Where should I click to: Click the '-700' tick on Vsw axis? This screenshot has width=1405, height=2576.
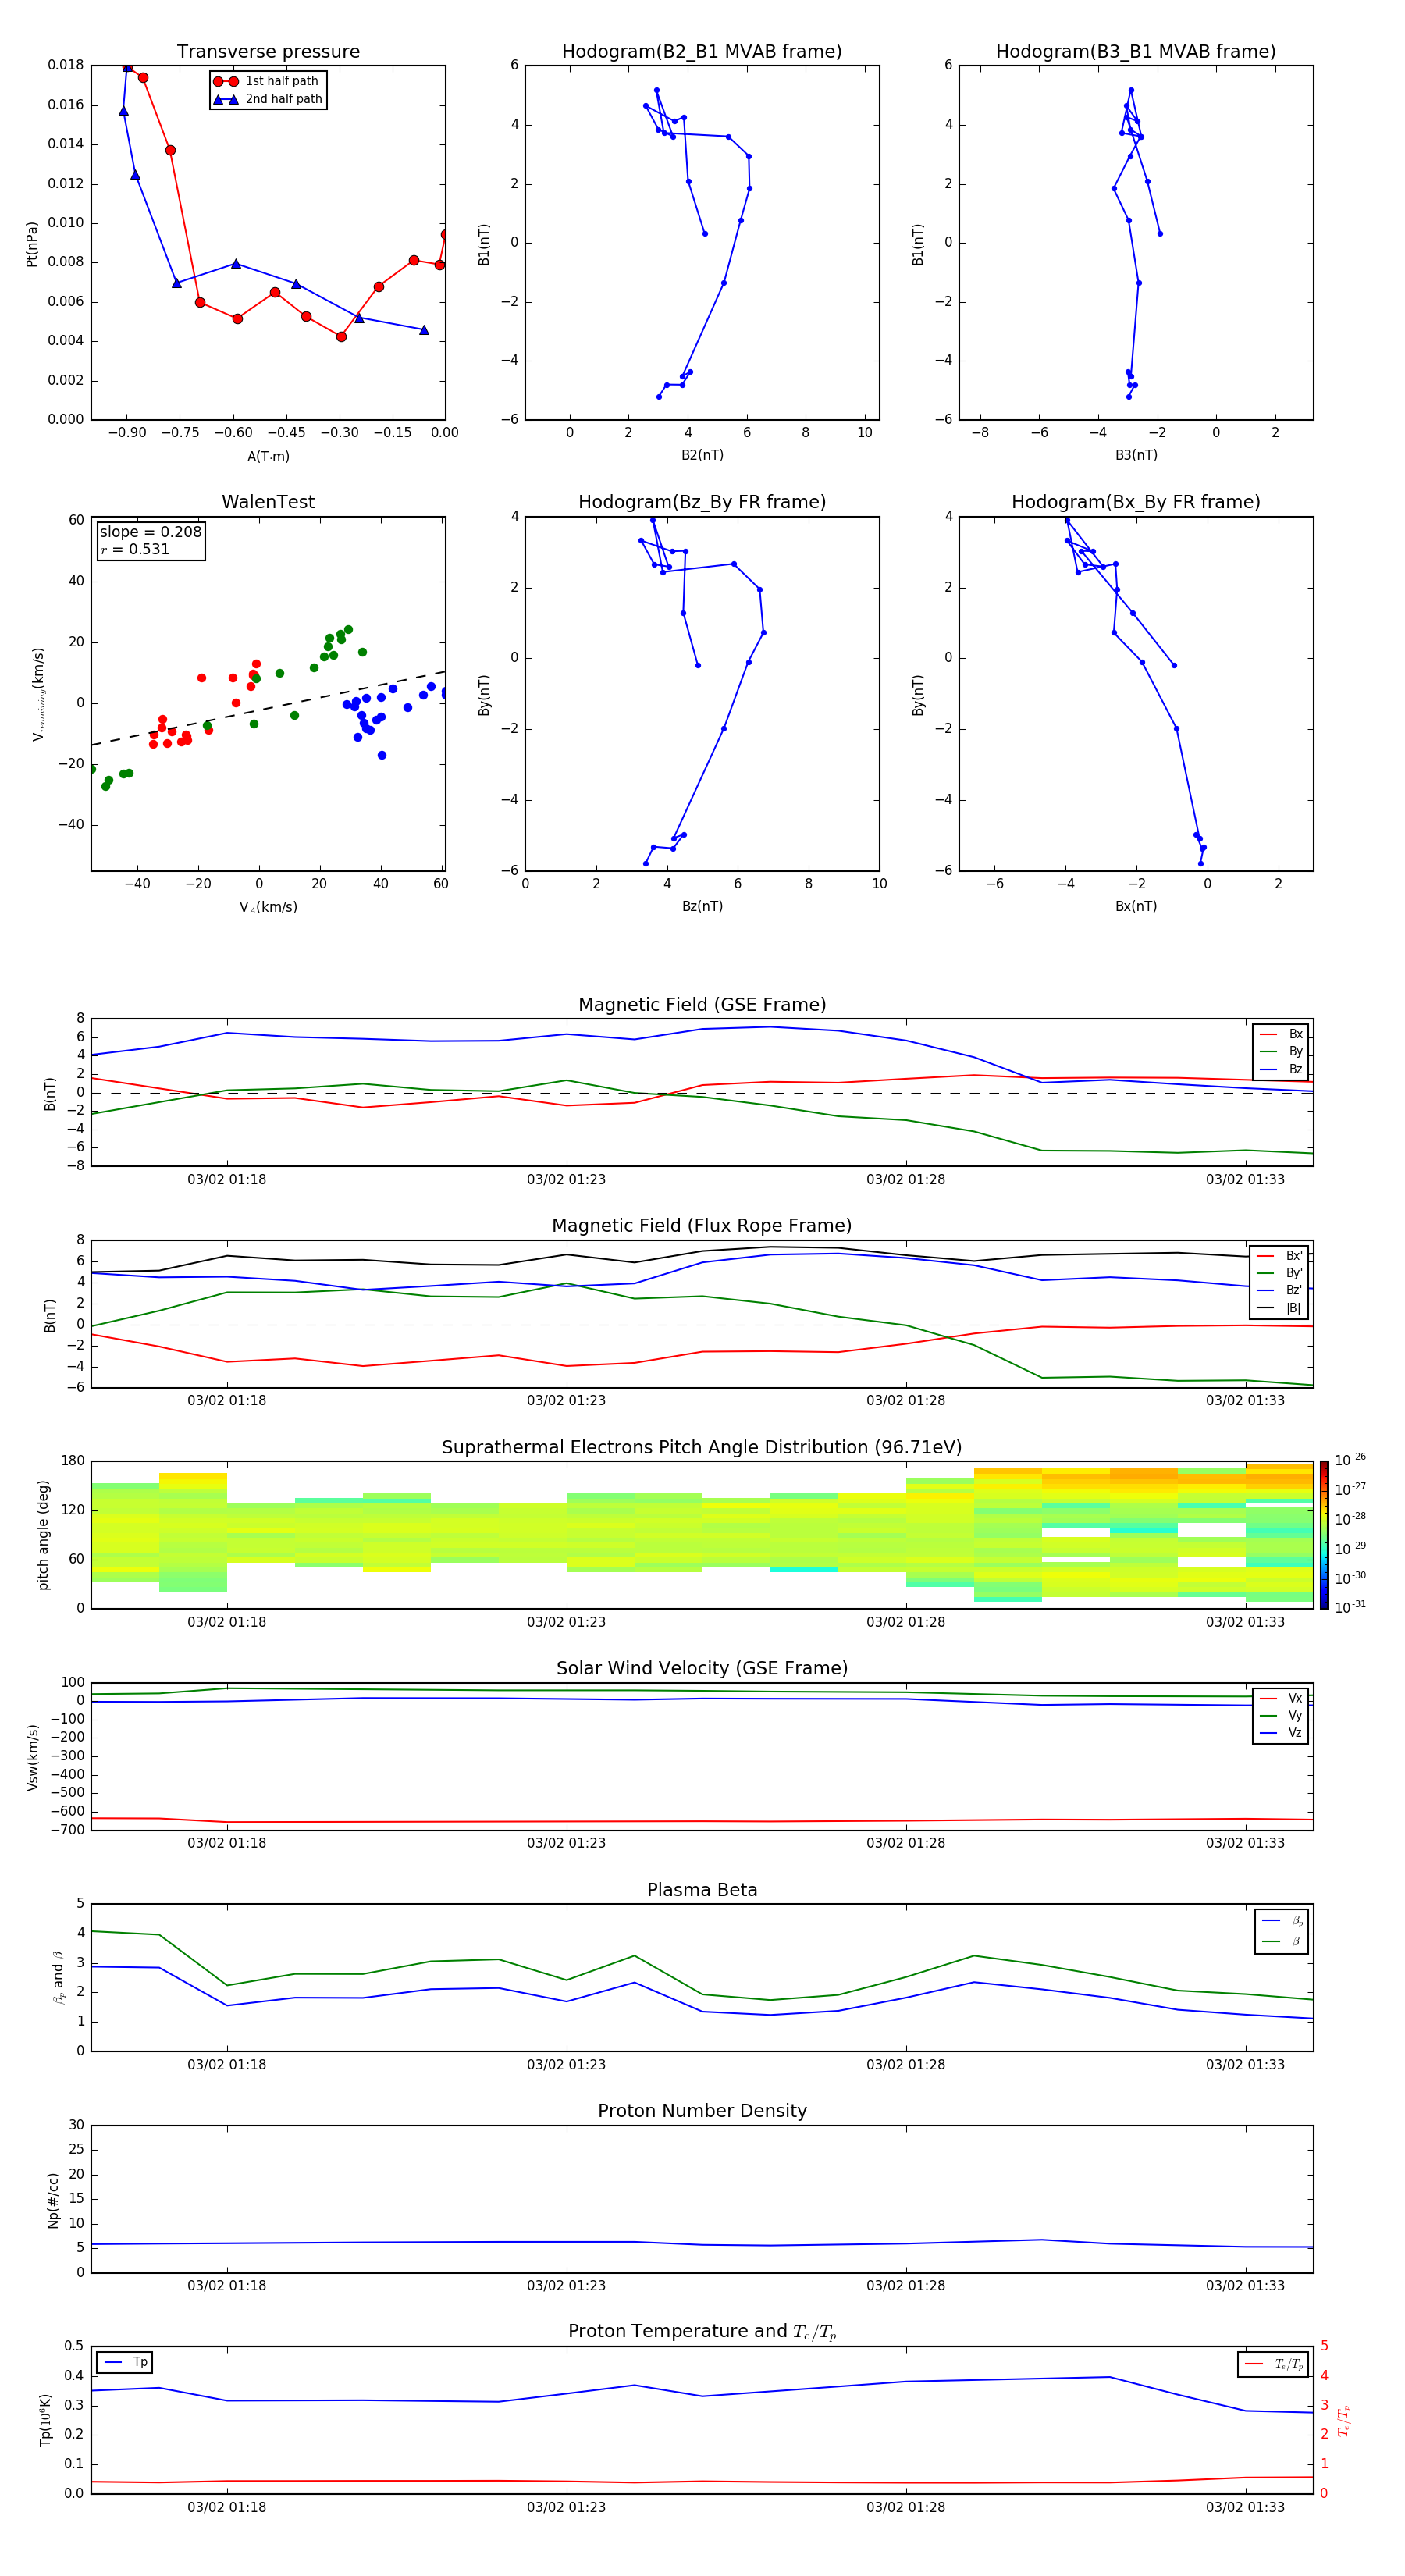click(x=69, y=1830)
